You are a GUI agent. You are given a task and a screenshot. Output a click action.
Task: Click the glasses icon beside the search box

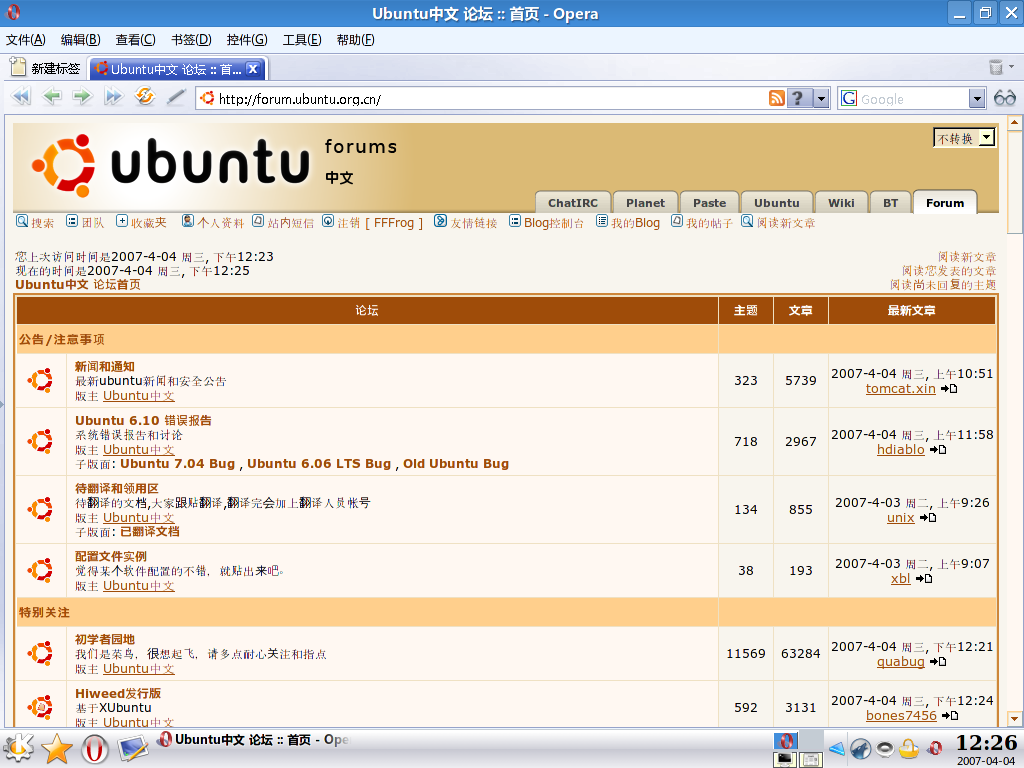[x=1004, y=98]
